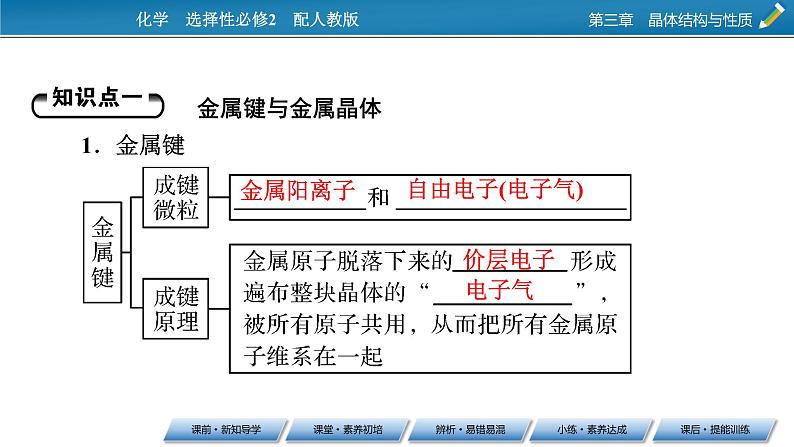Click the pencil icon in header

point(774,18)
